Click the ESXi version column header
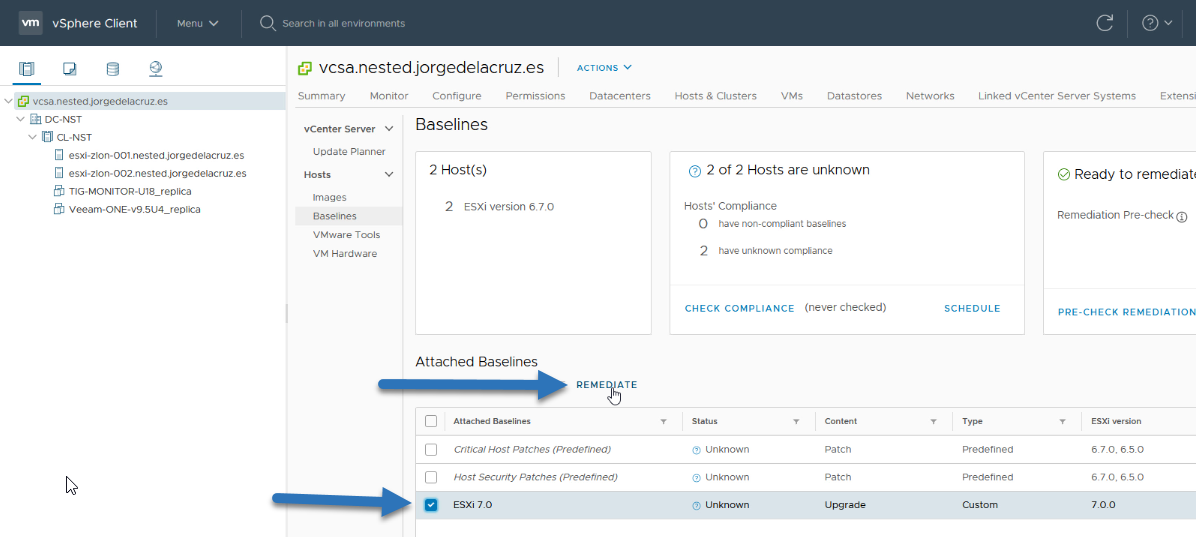 point(1116,421)
